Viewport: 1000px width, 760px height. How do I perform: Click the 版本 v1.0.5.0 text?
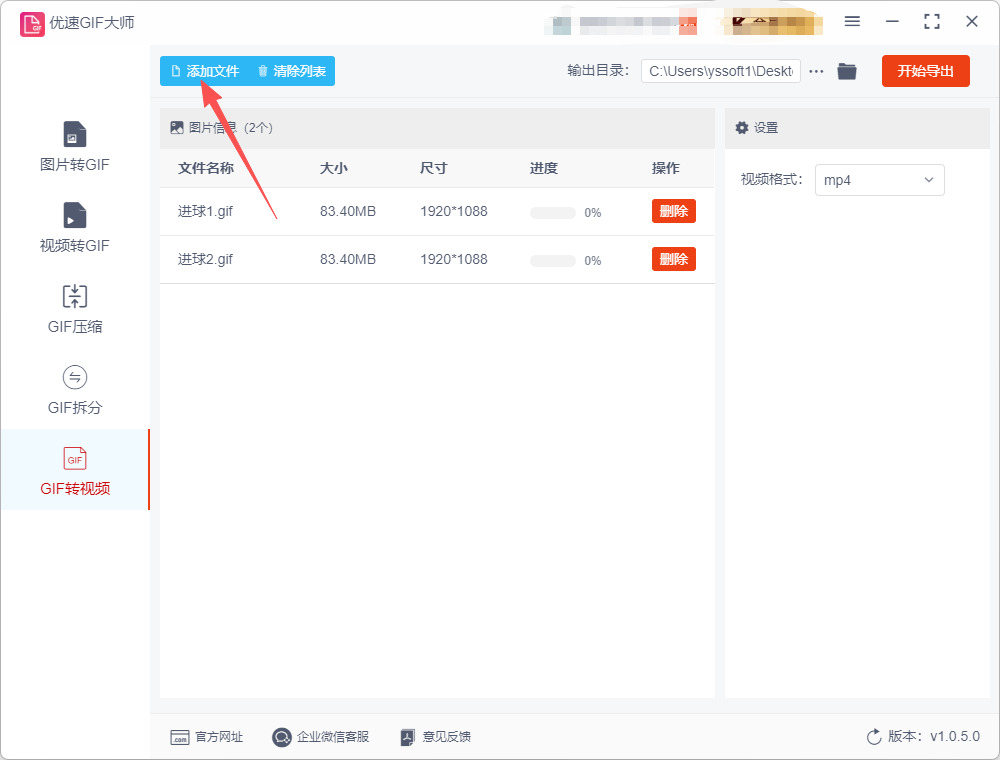coord(934,736)
